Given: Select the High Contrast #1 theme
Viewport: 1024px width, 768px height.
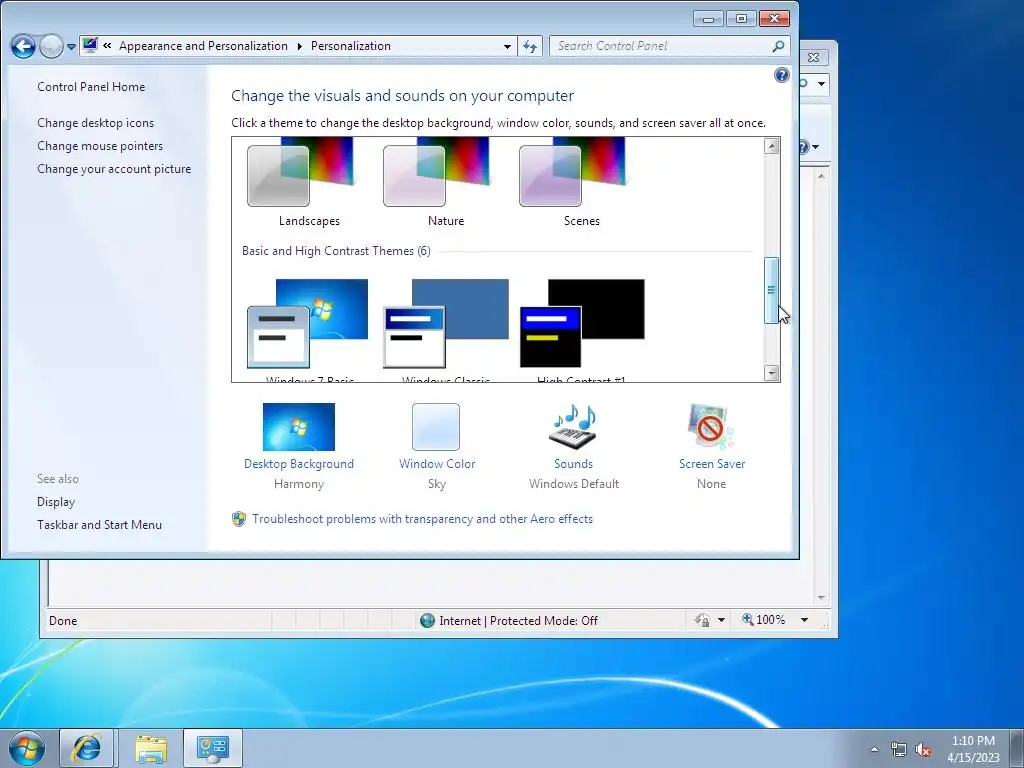Looking at the screenshot, I should tap(582, 328).
